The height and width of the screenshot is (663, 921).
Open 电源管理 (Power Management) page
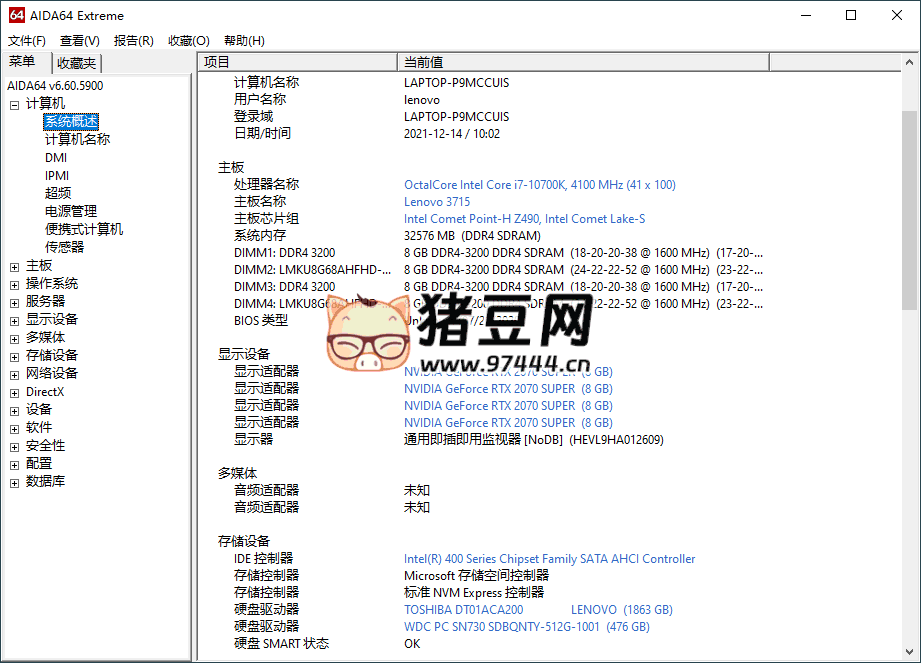click(x=64, y=211)
